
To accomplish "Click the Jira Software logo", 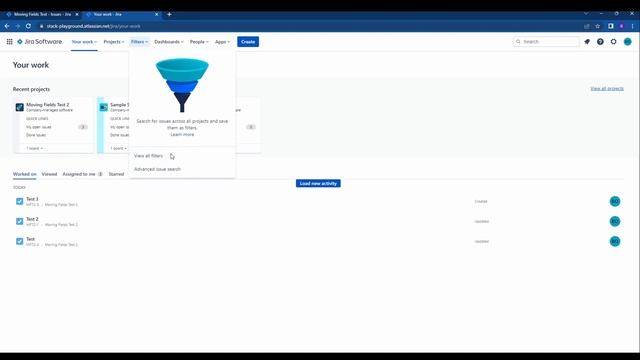I will 40,42.
